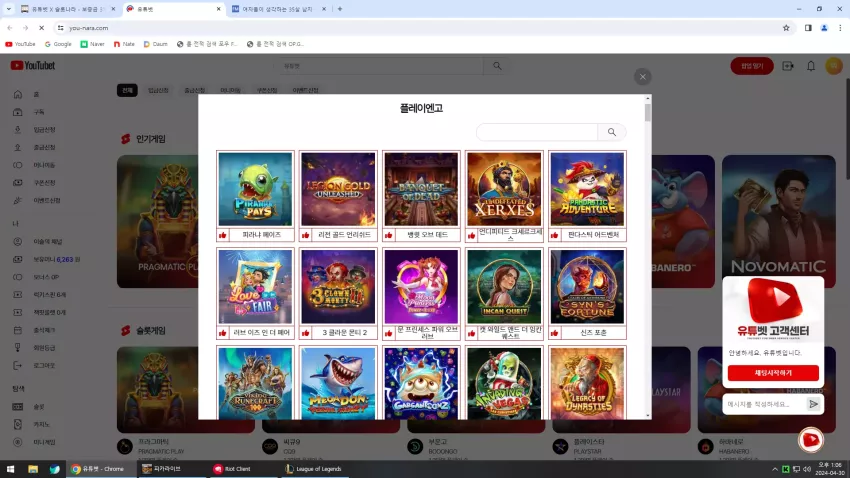Click the YouTubet logo
The width and height of the screenshot is (850, 478).
[x=33, y=66]
